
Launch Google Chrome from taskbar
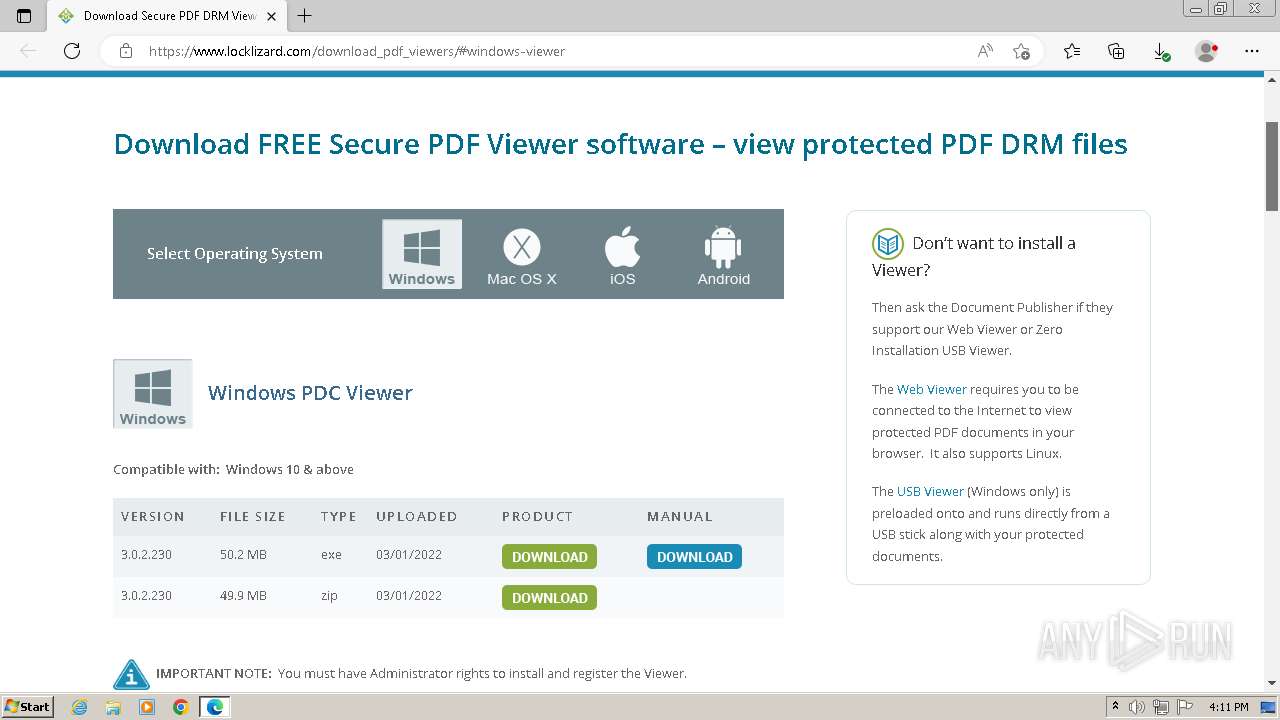click(180, 707)
